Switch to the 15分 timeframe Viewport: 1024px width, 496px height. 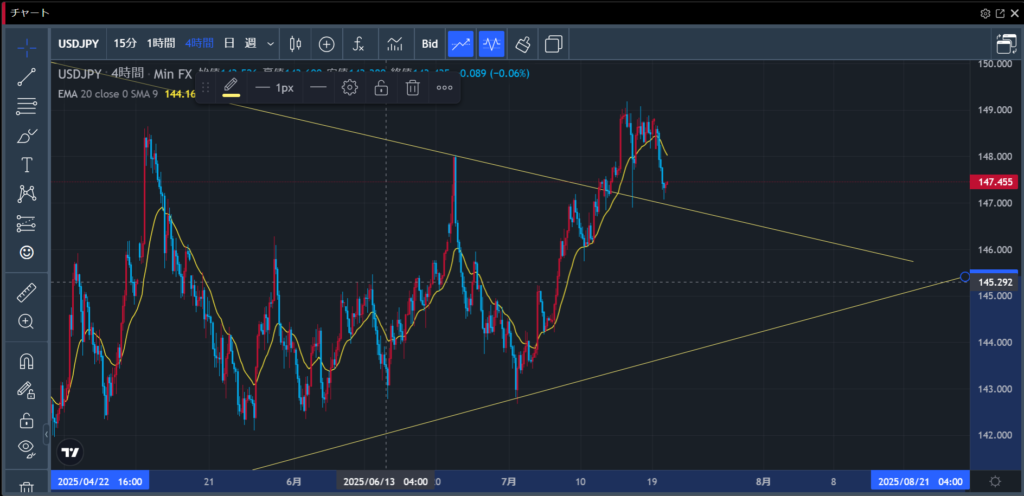[x=125, y=44]
